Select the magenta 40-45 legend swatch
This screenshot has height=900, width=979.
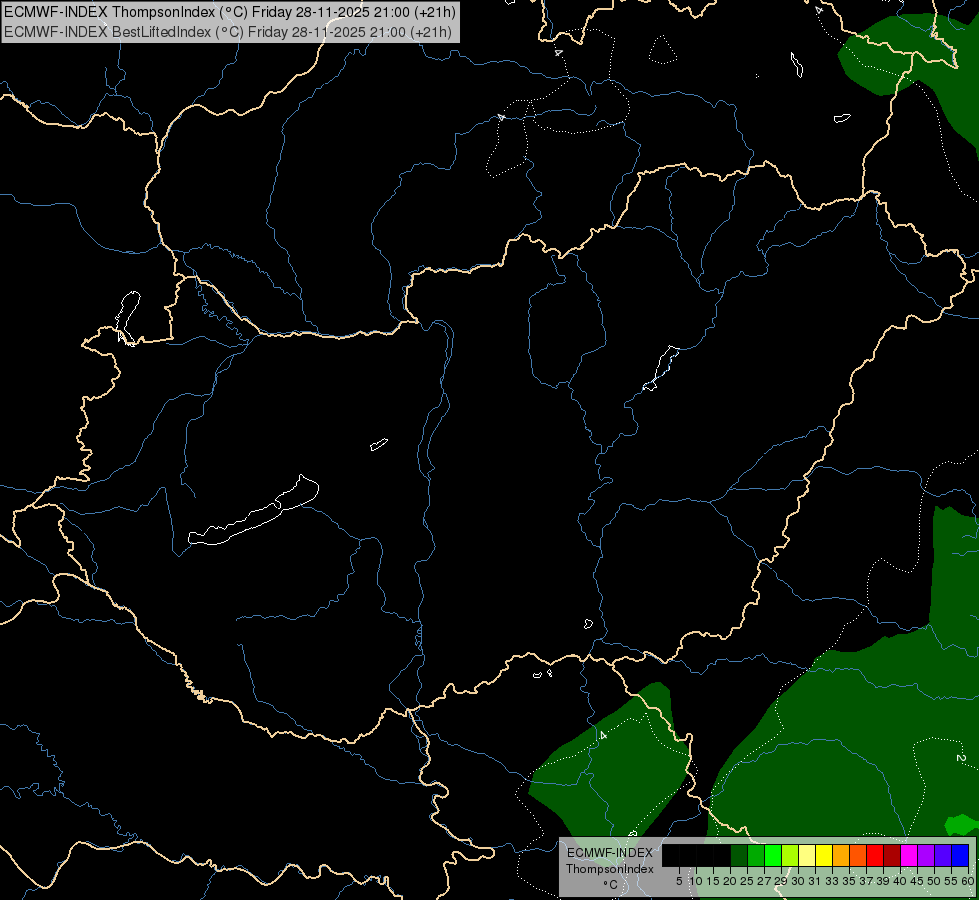click(909, 856)
